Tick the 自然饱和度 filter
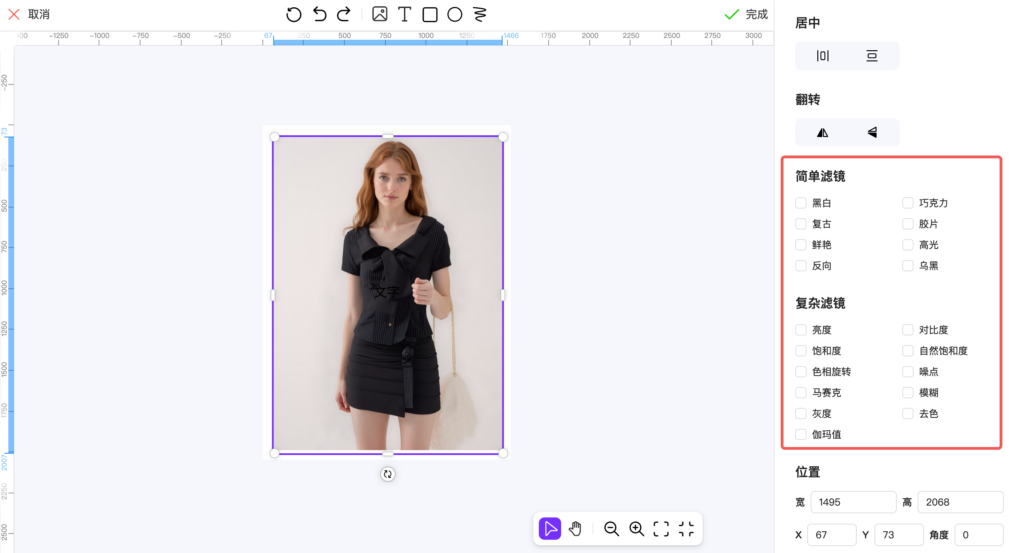Image resolution: width=1024 pixels, height=553 pixels. pyautogui.click(x=908, y=351)
